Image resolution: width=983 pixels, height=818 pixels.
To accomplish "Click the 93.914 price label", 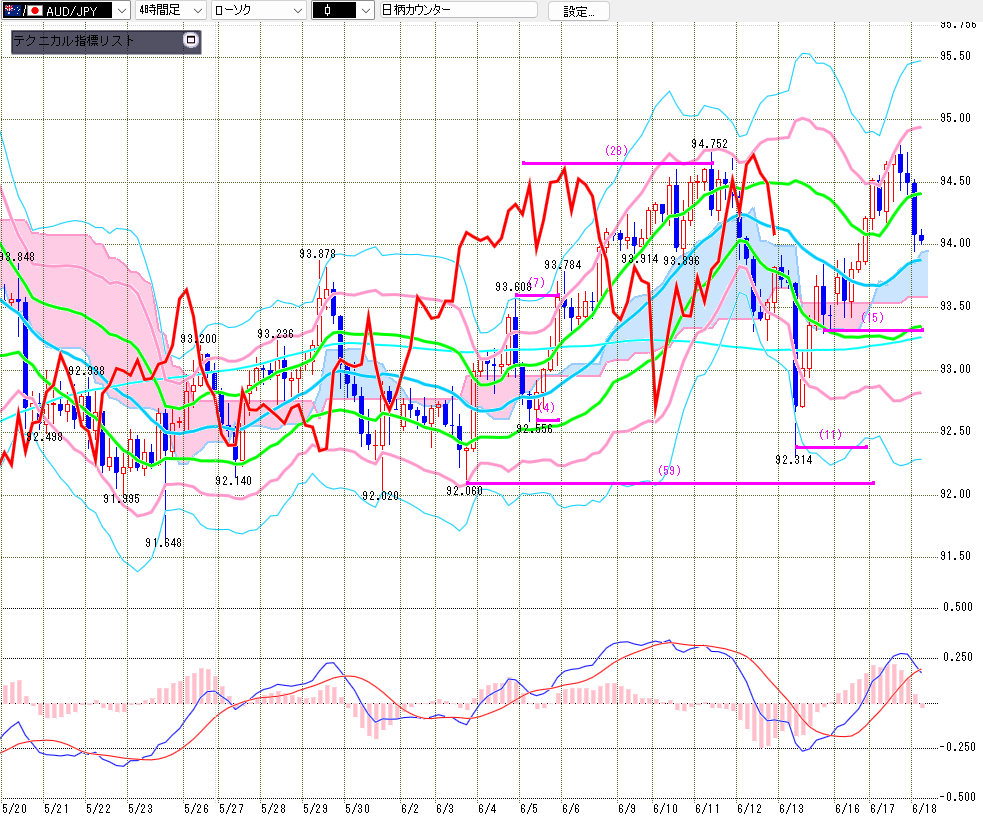I will (639, 259).
